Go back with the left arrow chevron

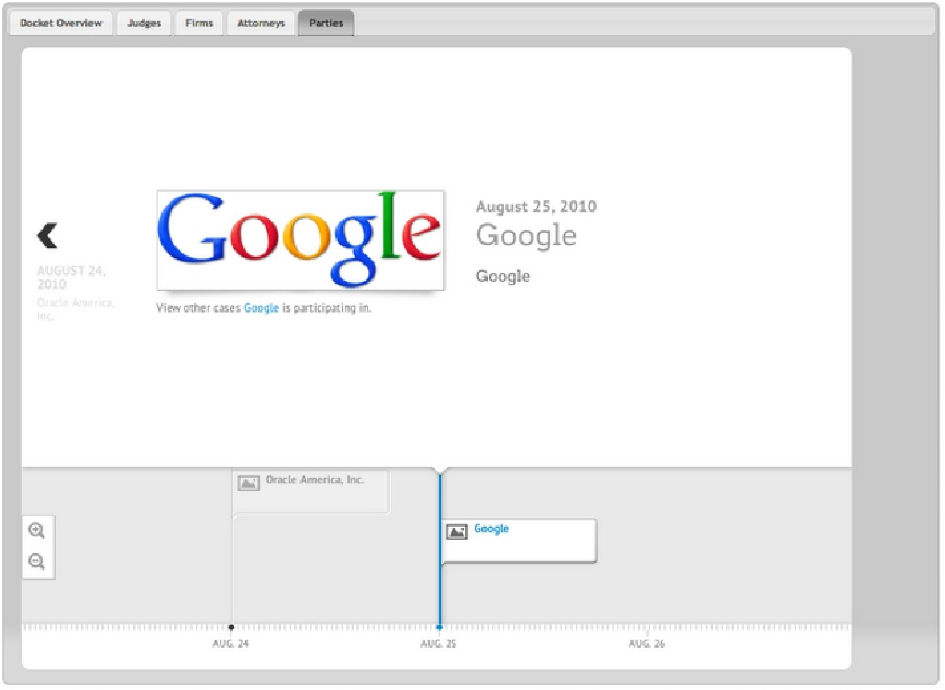pos(47,235)
